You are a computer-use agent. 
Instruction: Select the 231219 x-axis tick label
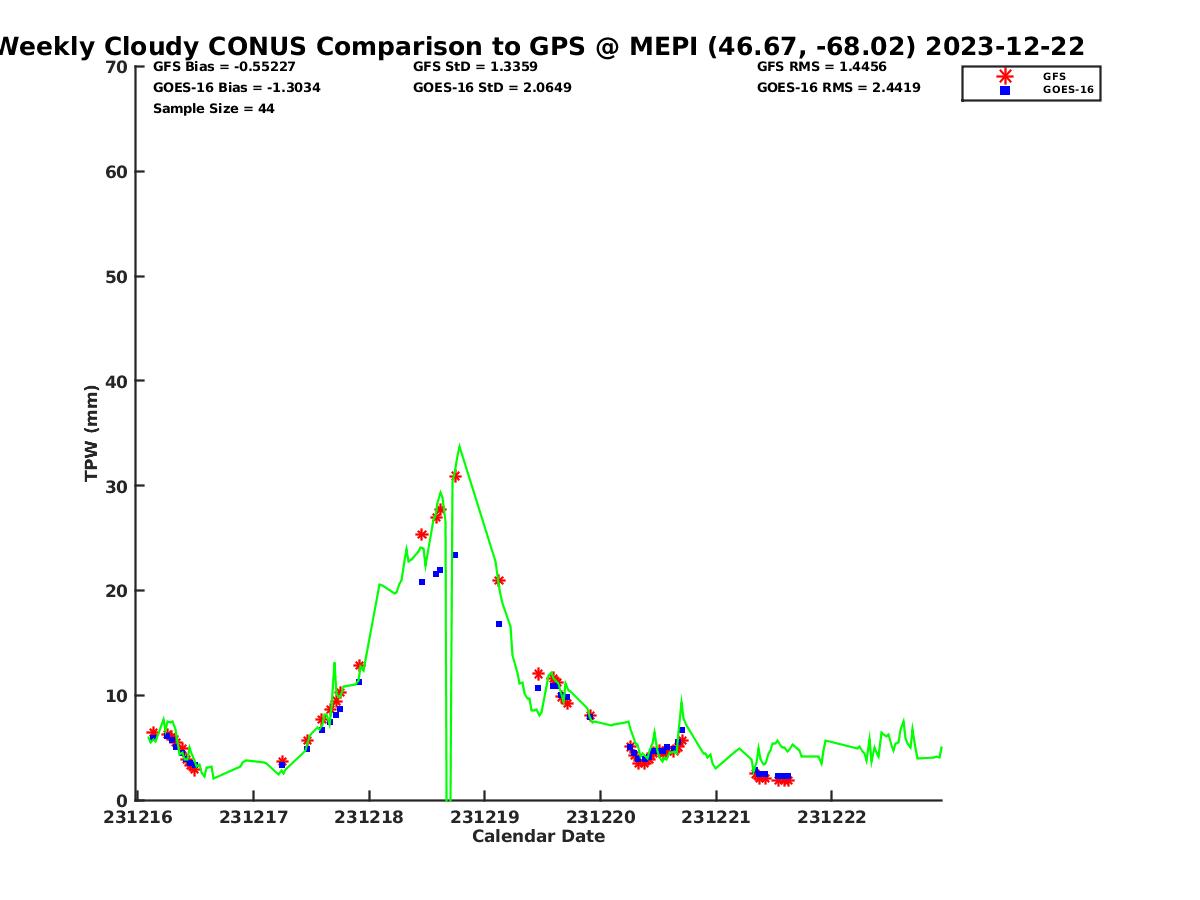[x=484, y=817]
